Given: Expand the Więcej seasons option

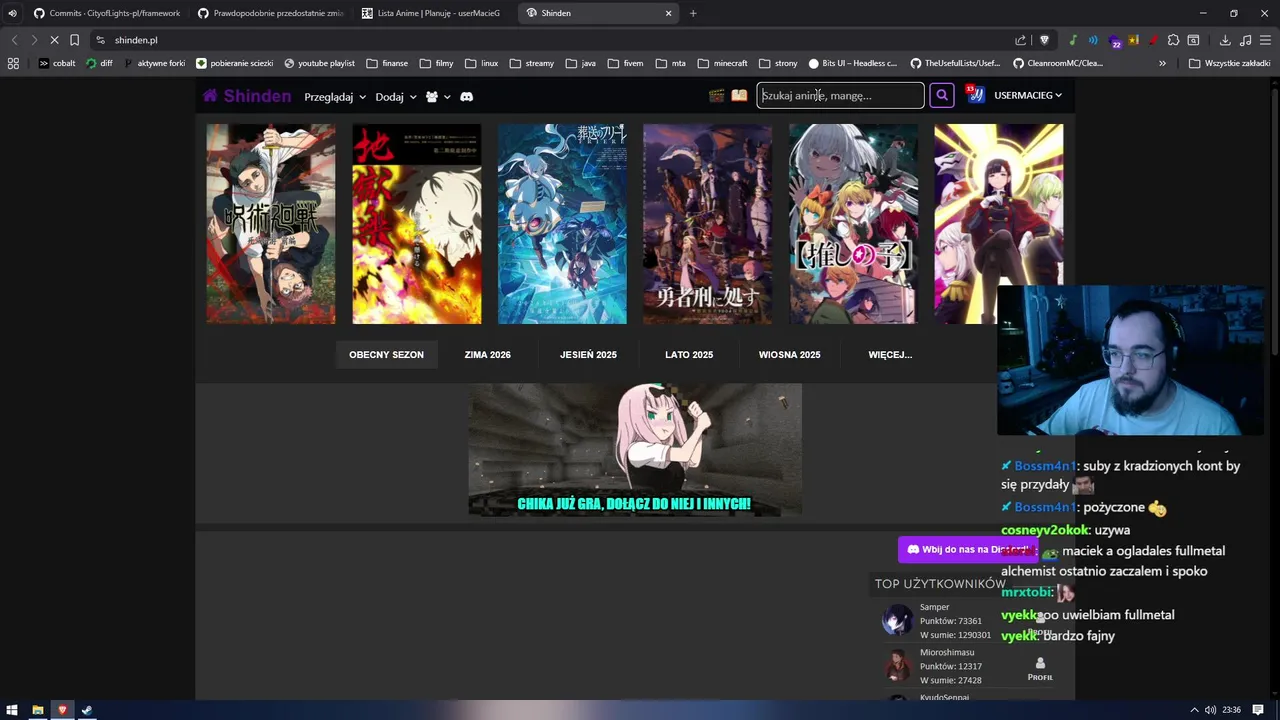Looking at the screenshot, I should (890, 355).
